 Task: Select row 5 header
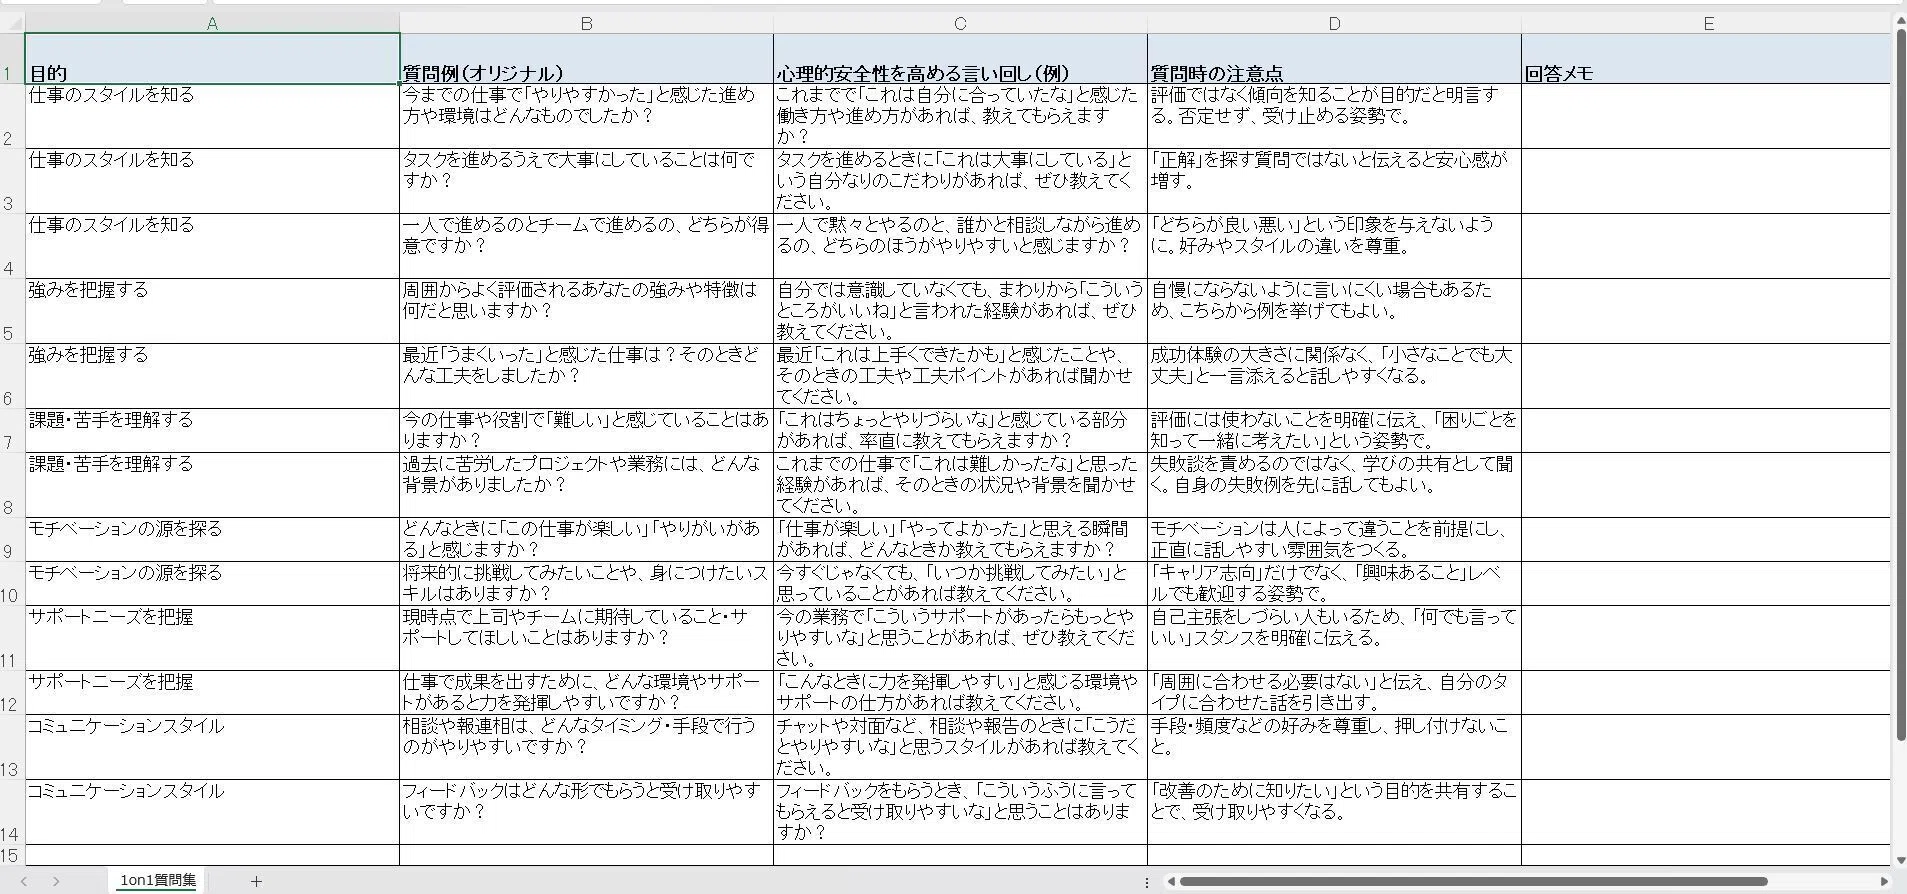click(12, 311)
